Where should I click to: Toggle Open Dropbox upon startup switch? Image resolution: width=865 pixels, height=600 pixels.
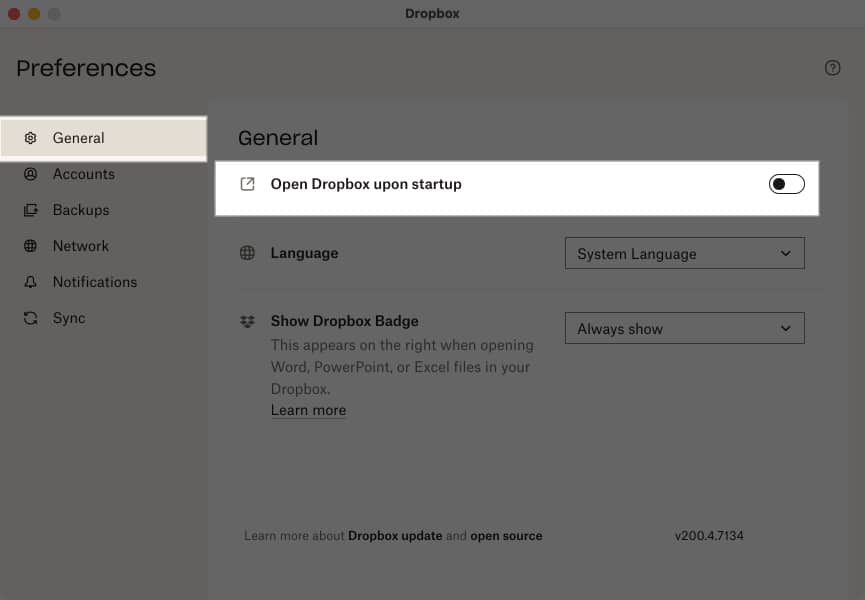click(786, 184)
